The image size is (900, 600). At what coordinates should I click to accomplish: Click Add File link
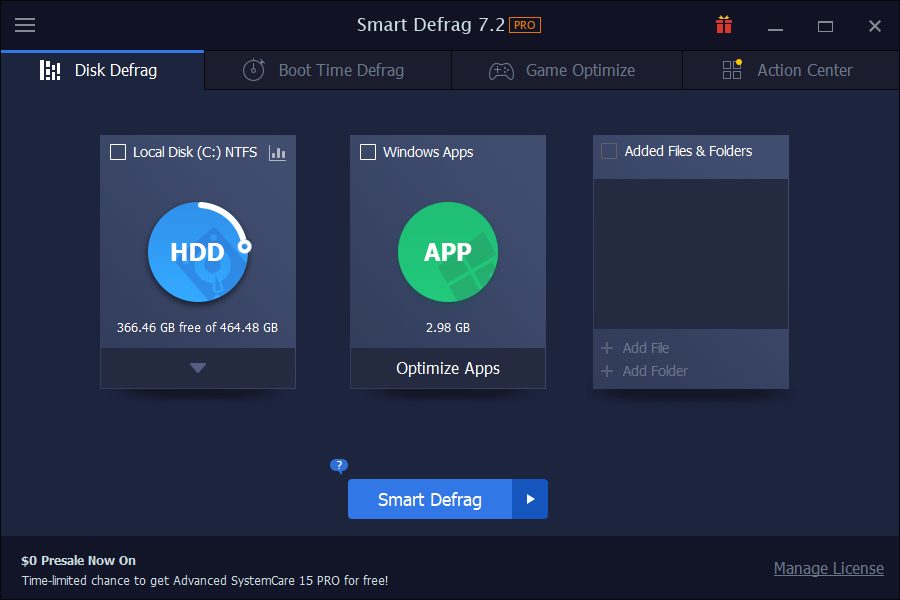[x=646, y=348]
